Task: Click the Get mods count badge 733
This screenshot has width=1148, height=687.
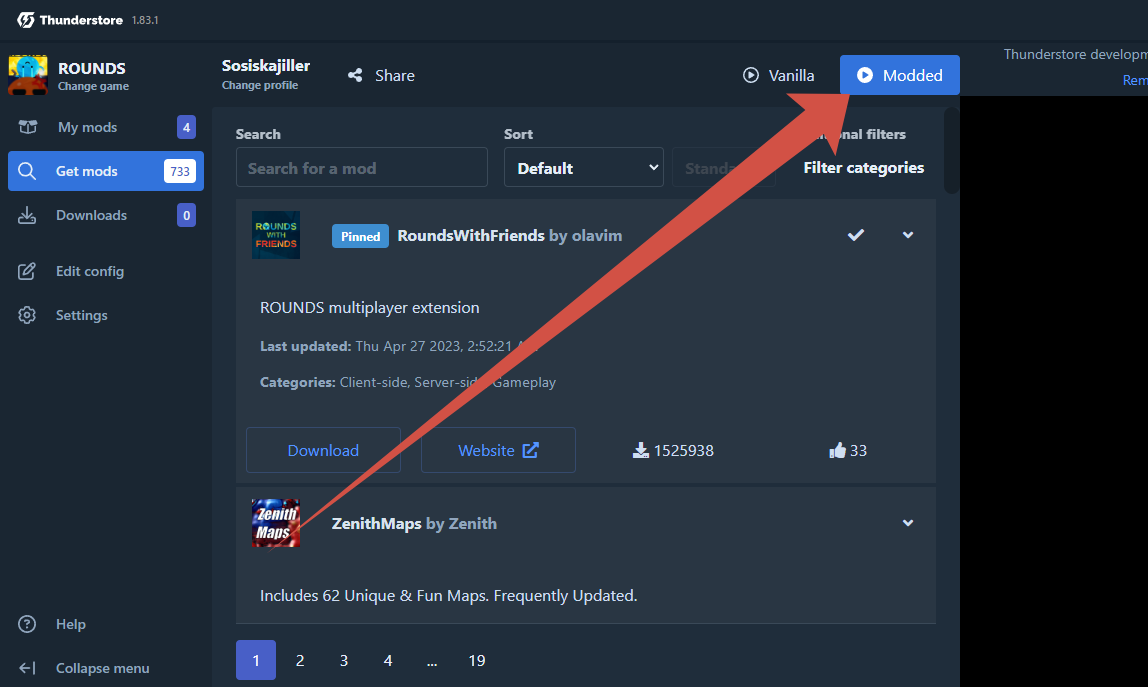Action: (x=180, y=171)
